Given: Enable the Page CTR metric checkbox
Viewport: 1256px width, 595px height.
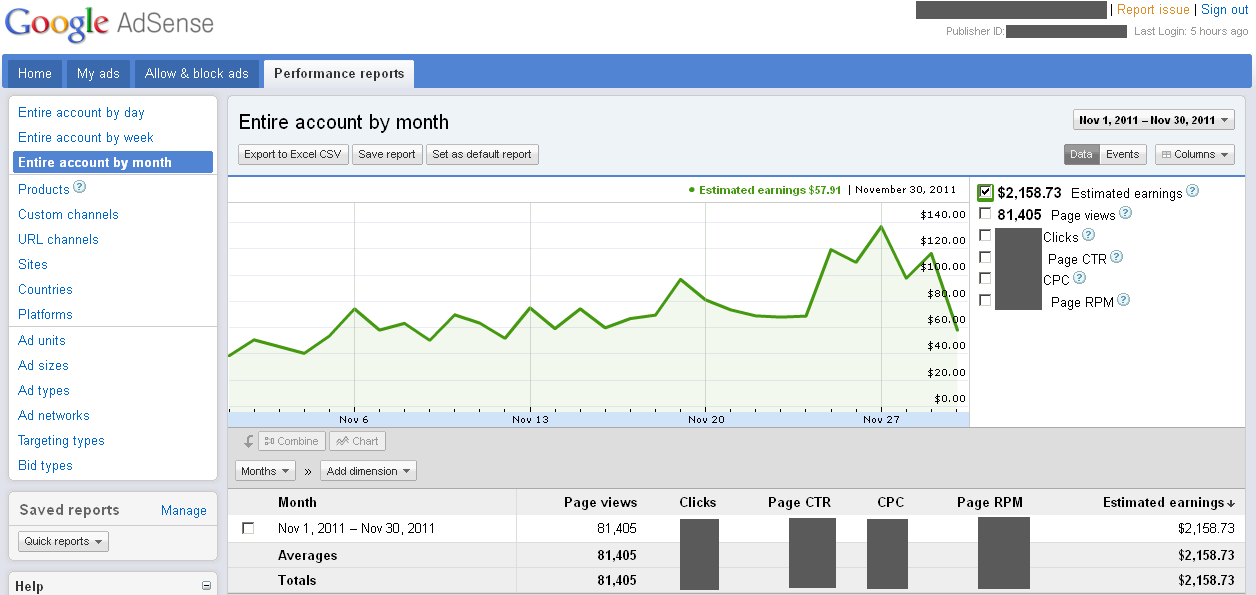Looking at the screenshot, I should (986, 258).
